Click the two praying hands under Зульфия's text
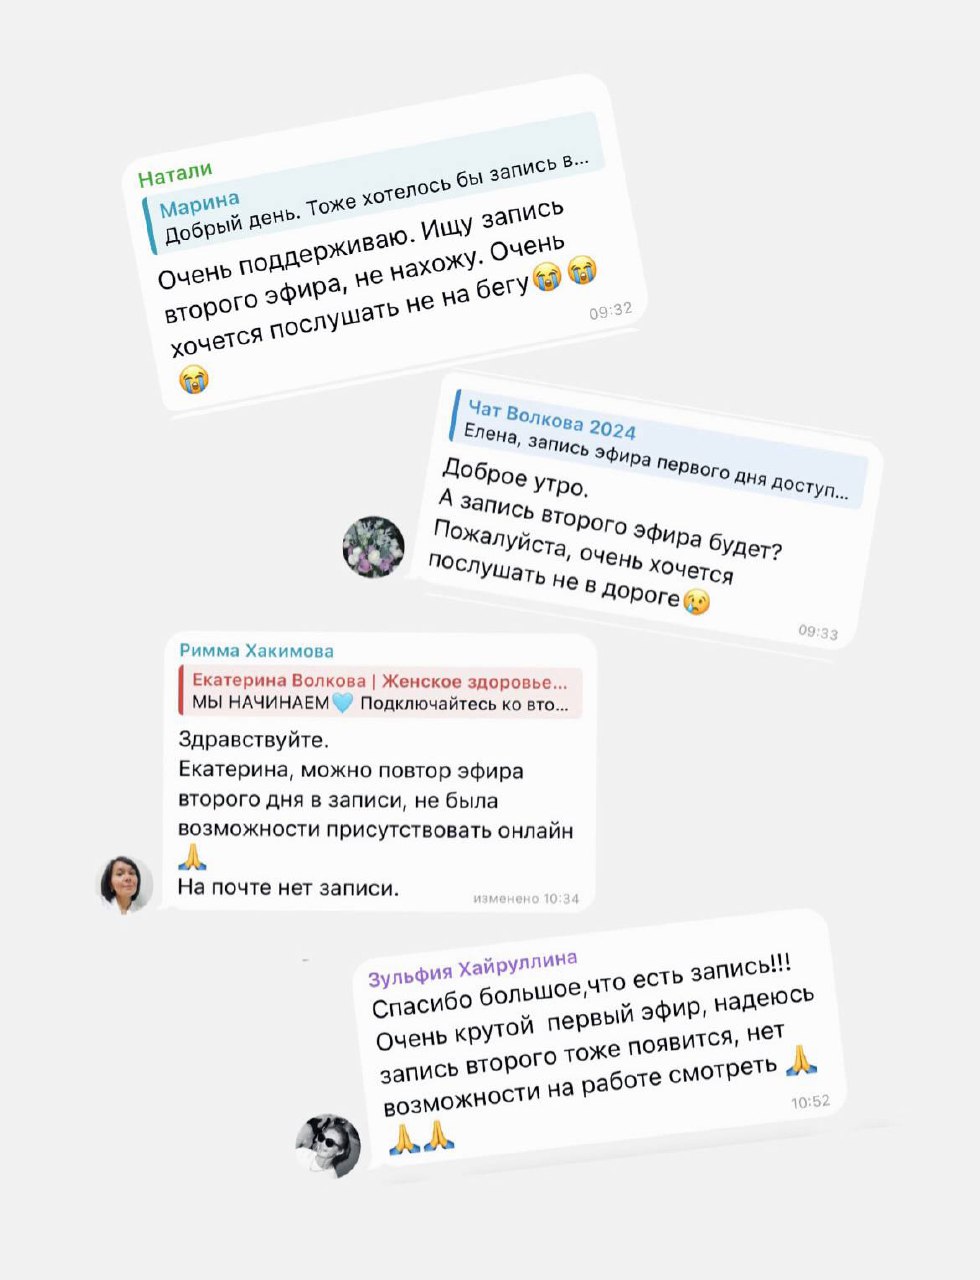The image size is (980, 1280). click(x=422, y=1137)
